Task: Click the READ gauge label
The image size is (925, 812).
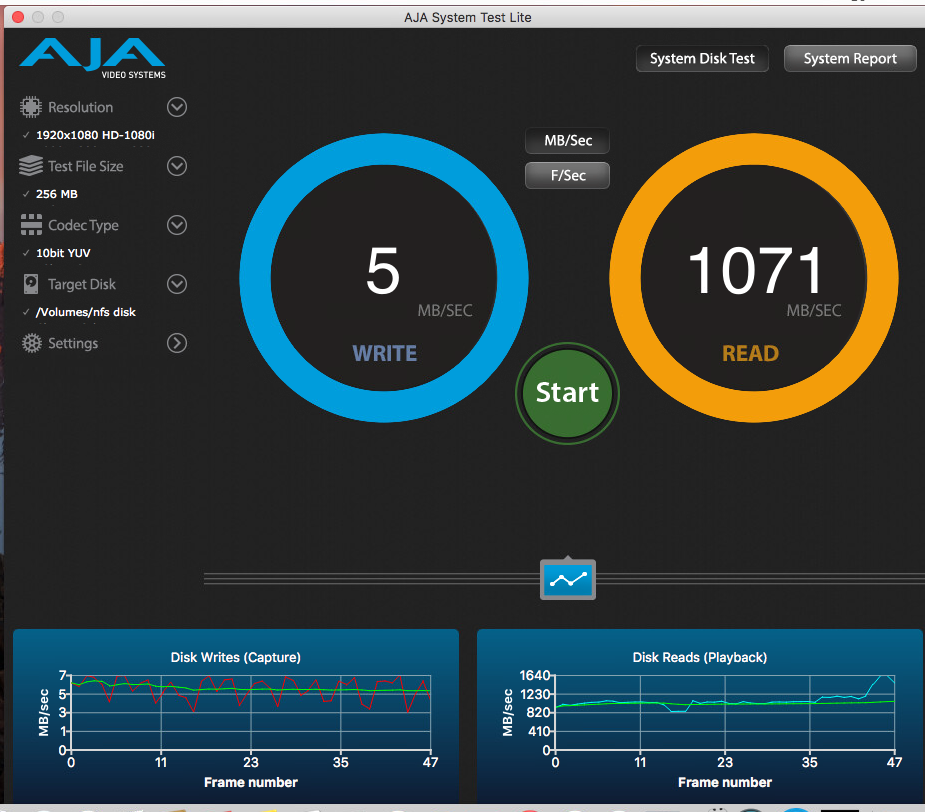Action: click(x=750, y=353)
